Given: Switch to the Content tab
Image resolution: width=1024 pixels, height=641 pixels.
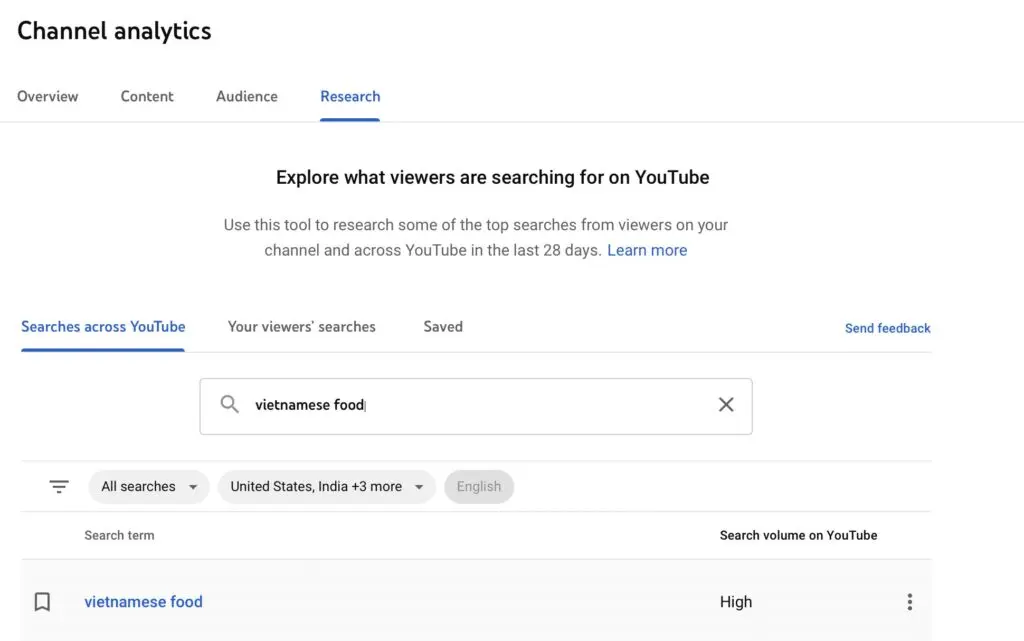Looking at the screenshot, I should click(146, 96).
